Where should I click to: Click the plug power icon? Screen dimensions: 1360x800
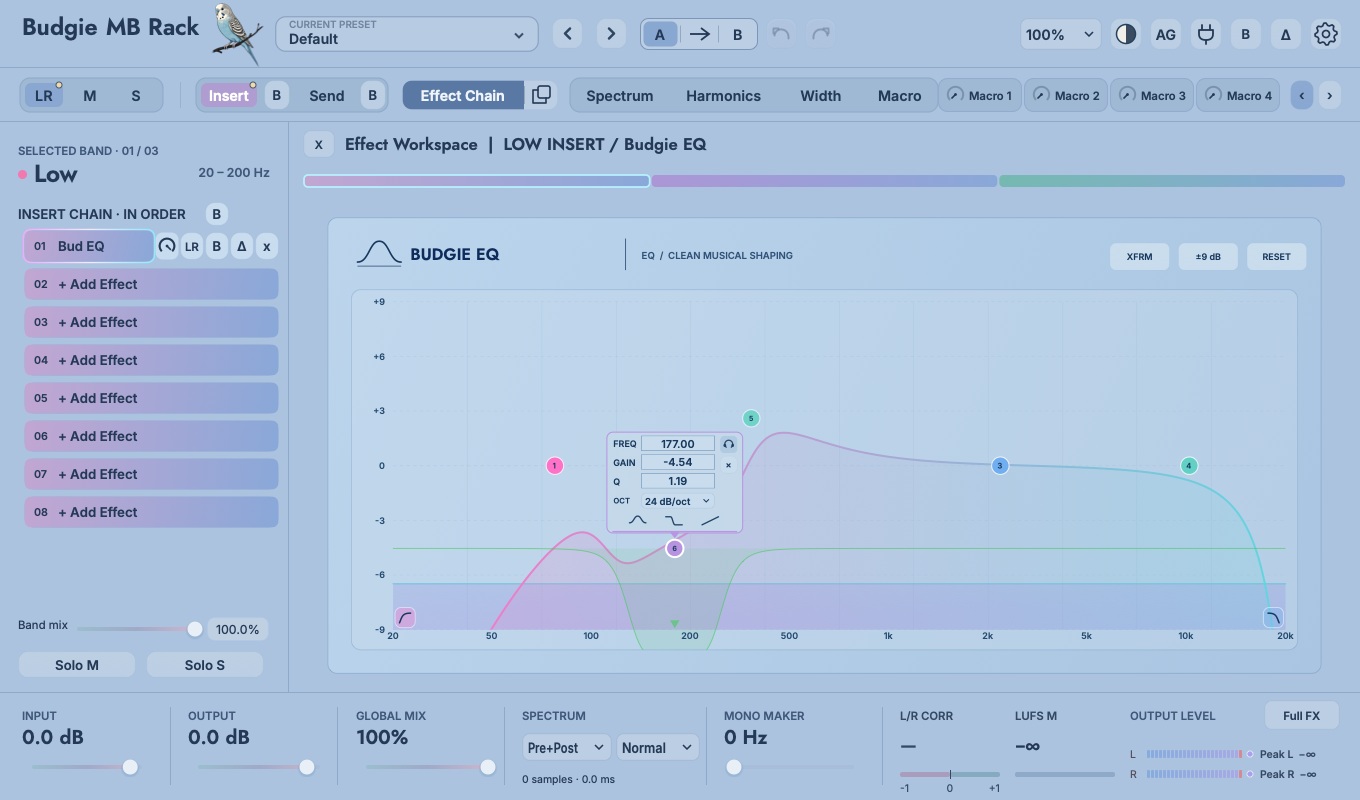pos(1206,34)
